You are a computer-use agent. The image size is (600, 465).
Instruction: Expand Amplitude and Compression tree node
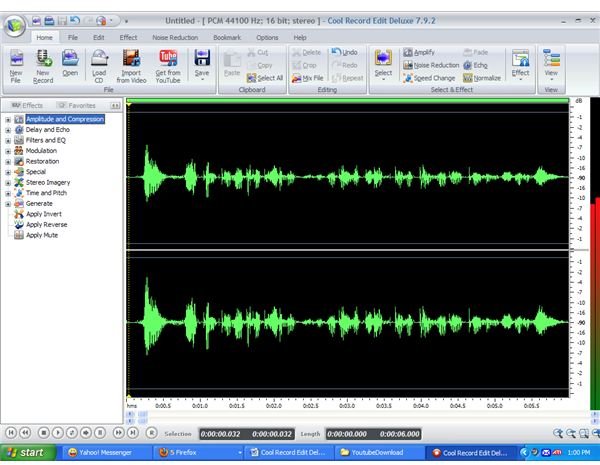point(8,120)
